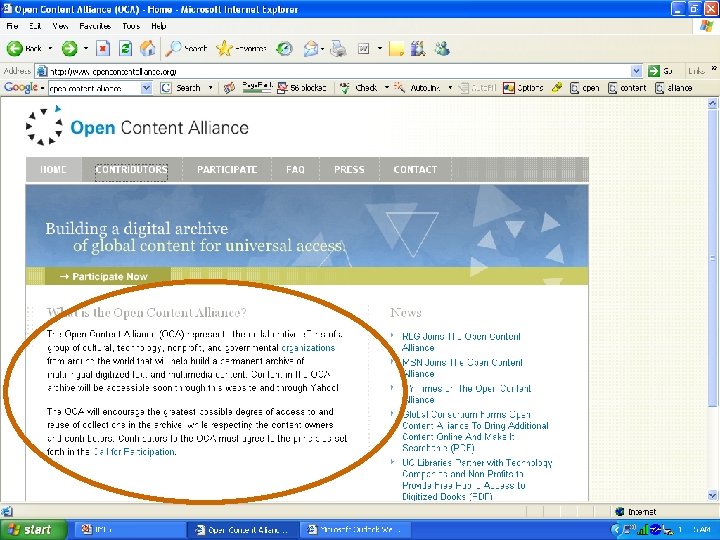This screenshot has width=720, height=540.
Task: Open the PRESS site tab
Action: (349, 169)
